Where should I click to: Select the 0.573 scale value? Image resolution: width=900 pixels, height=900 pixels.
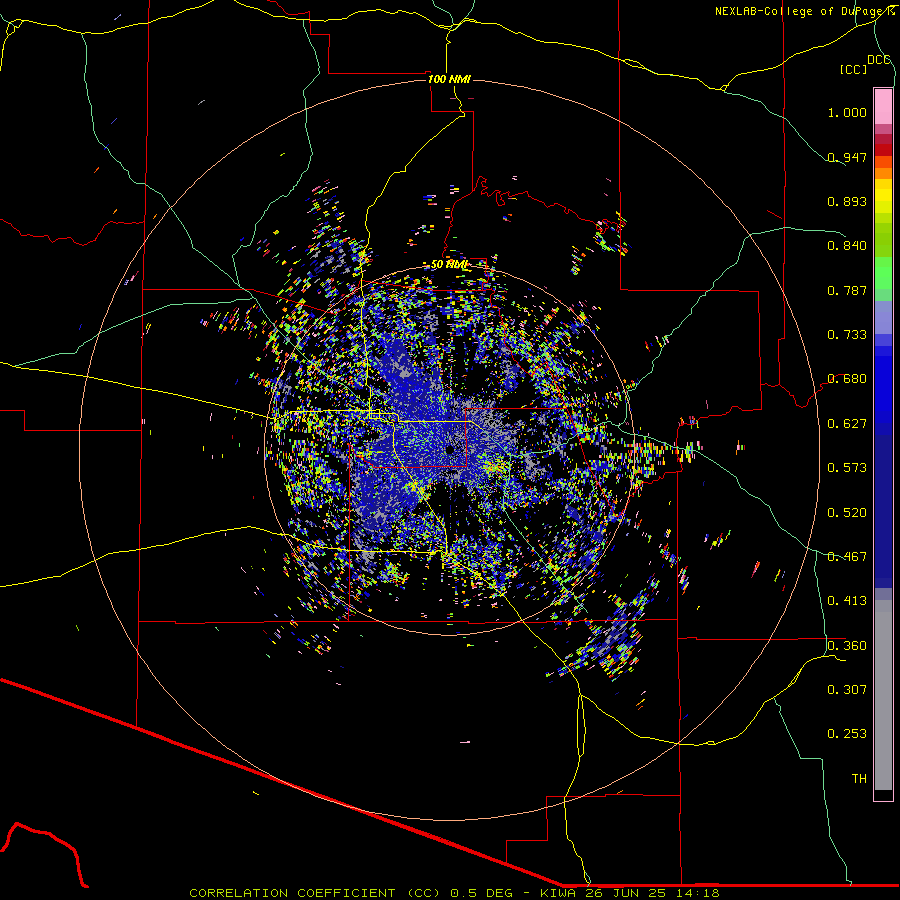[847, 468]
